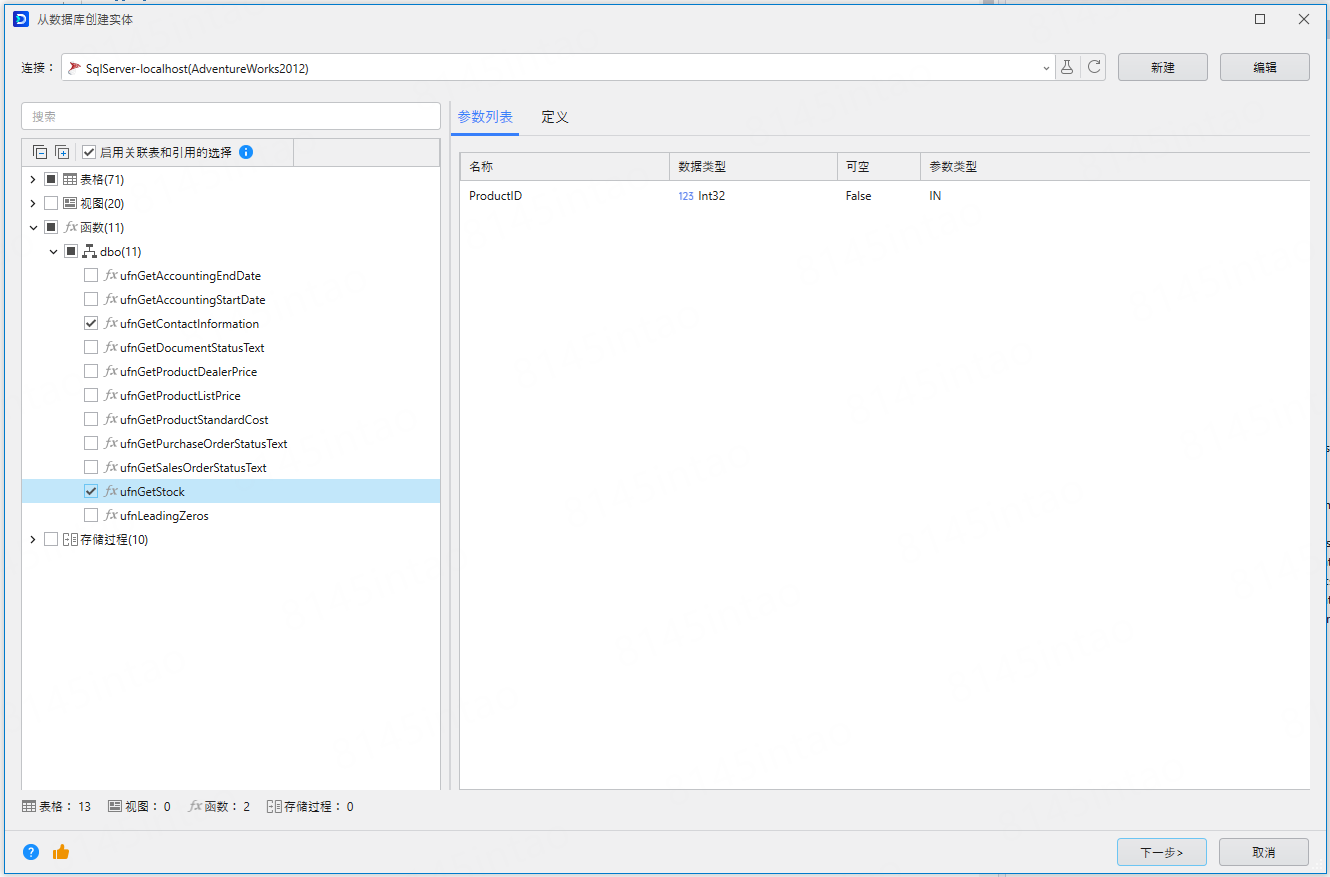The image size is (1330, 877).
Task: Click the 下一步> button
Action: click(x=1161, y=852)
